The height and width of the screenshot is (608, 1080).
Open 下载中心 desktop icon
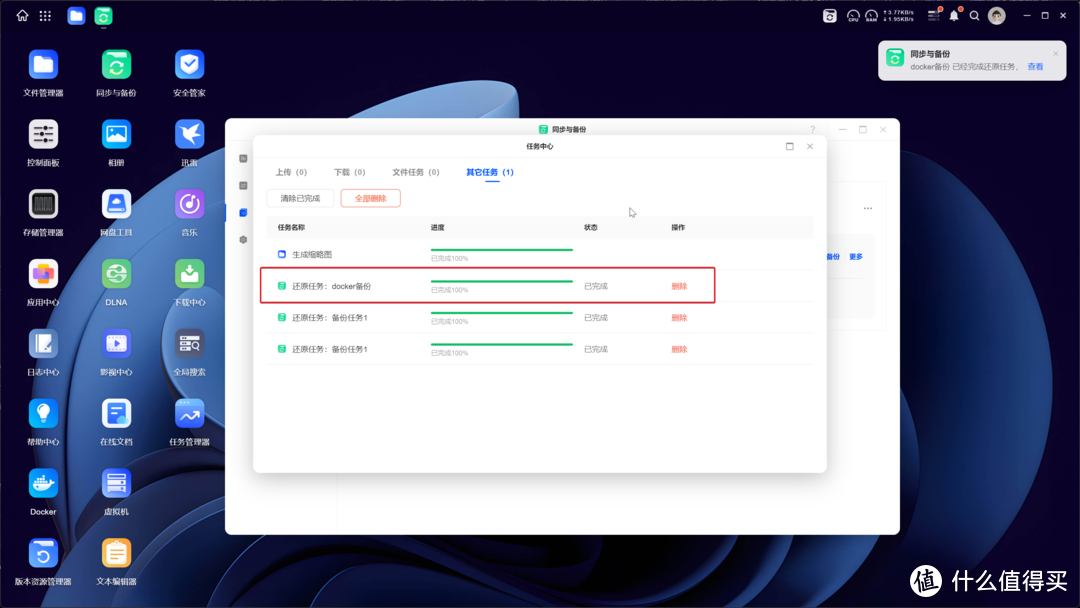coord(189,274)
